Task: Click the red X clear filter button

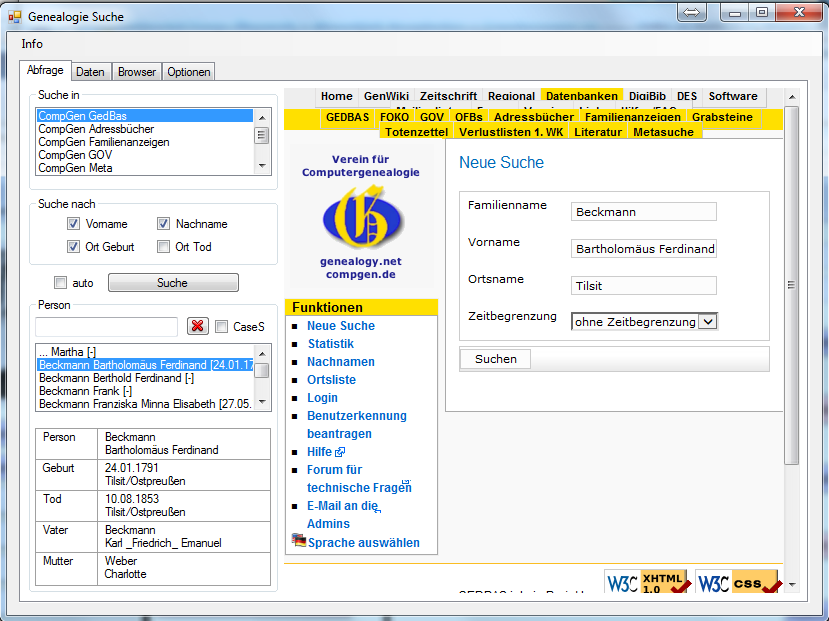Action: pyautogui.click(x=198, y=326)
